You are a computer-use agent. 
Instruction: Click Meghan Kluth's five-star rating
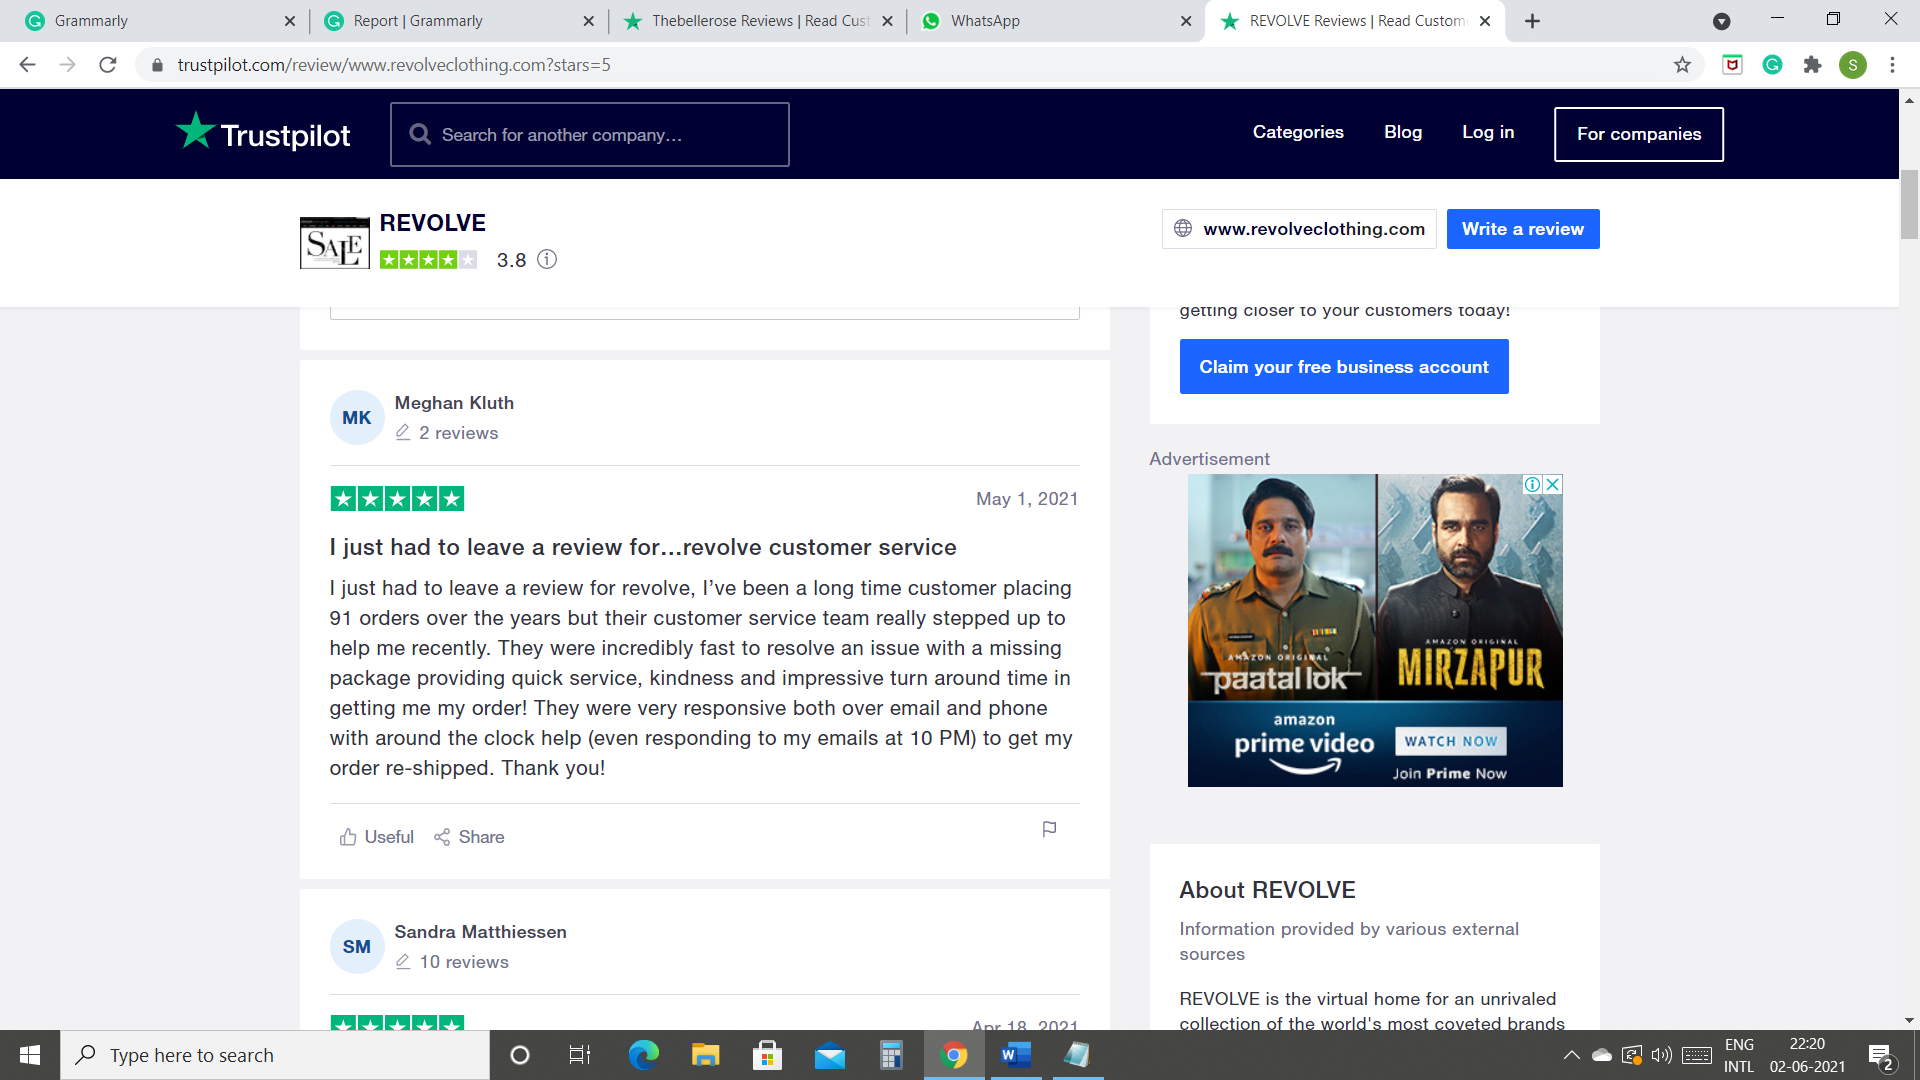[x=397, y=499]
